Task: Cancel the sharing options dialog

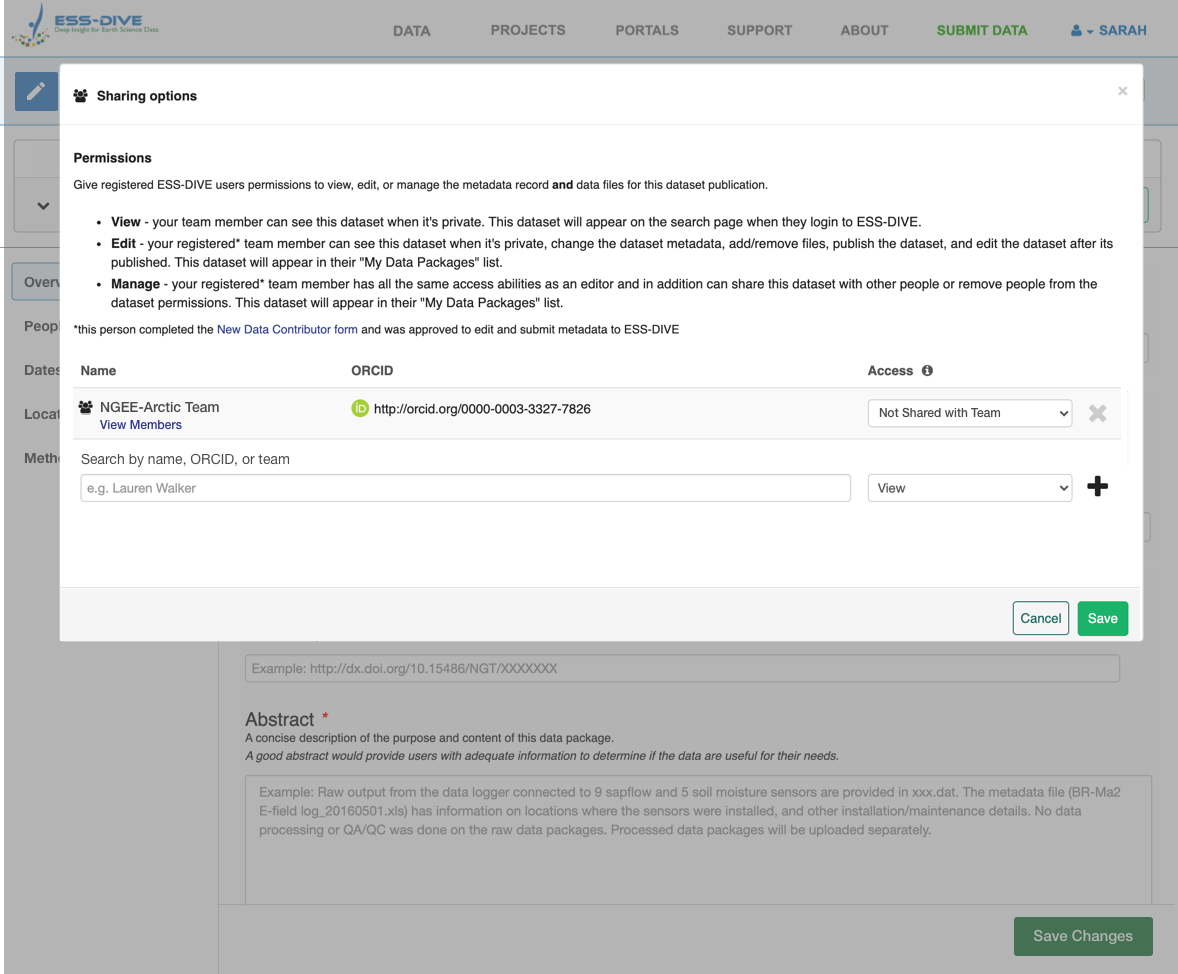Action: [x=1041, y=619]
